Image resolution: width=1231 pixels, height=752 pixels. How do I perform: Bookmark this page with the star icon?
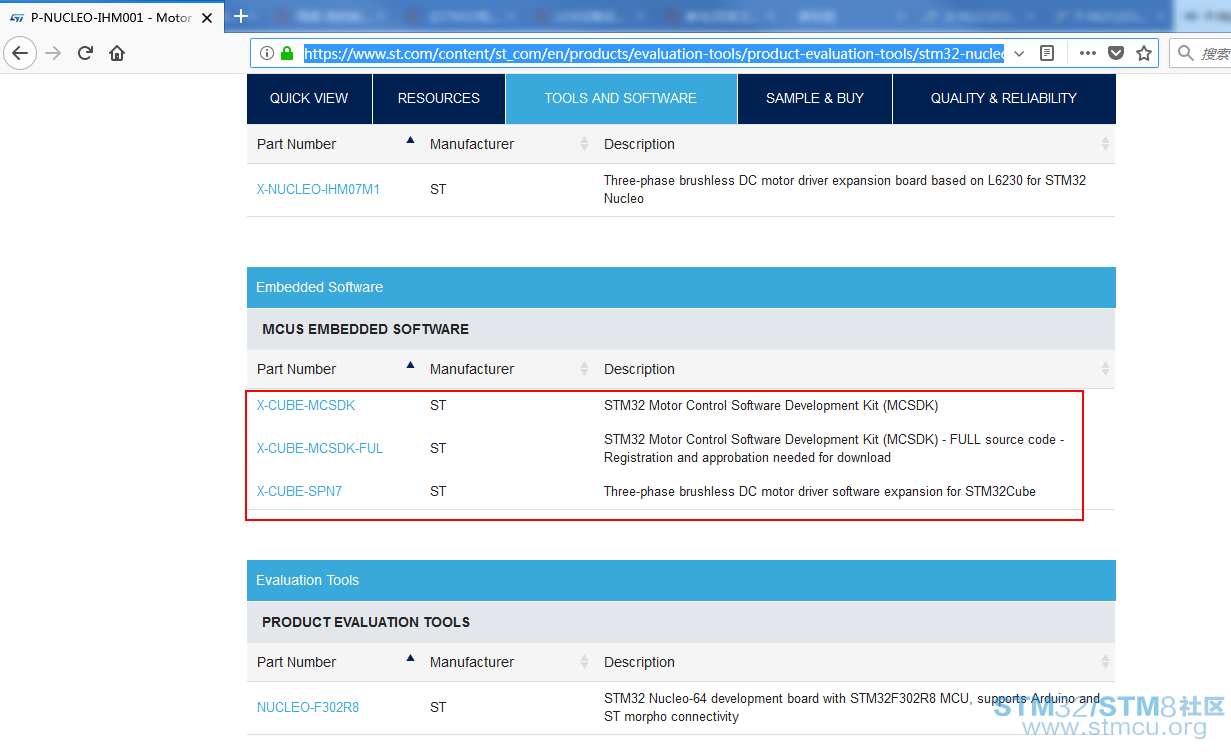click(x=1144, y=53)
